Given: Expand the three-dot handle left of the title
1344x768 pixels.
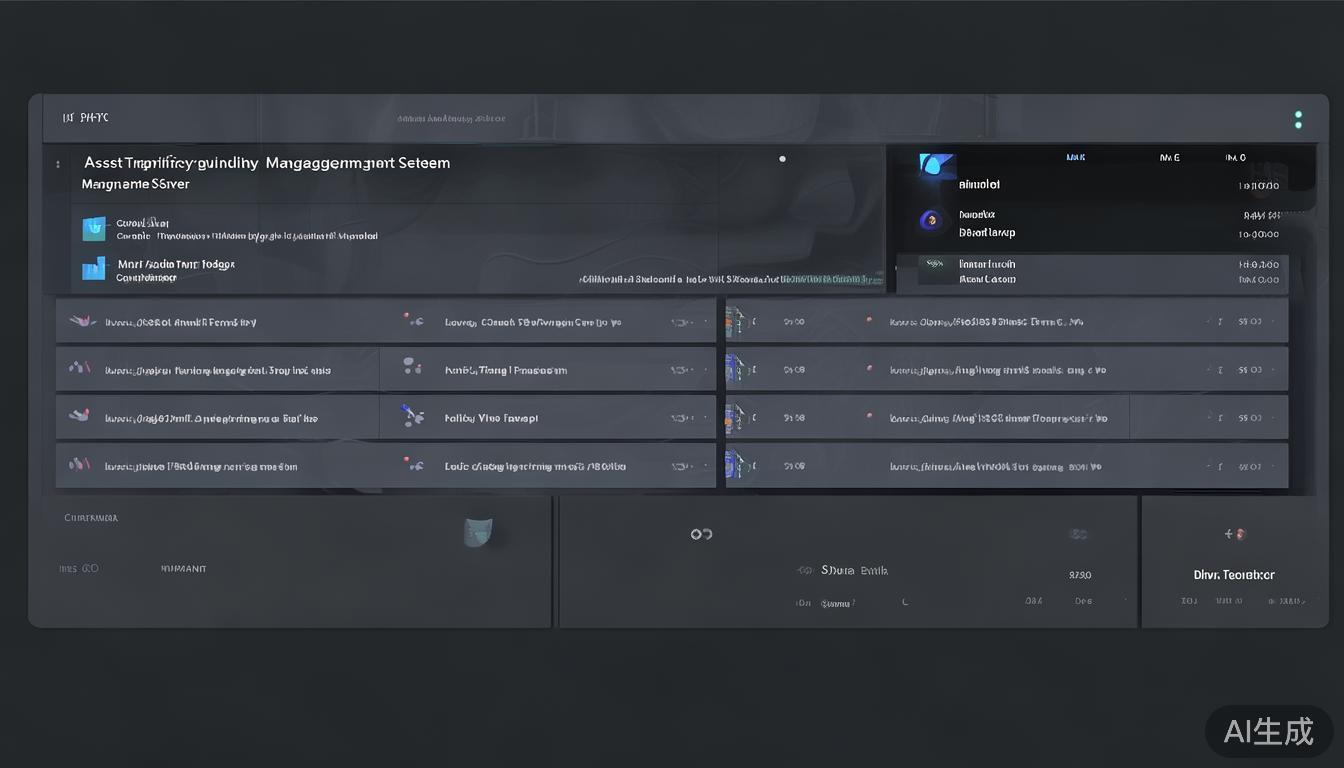Looking at the screenshot, I should pyautogui.click(x=58, y=164).
